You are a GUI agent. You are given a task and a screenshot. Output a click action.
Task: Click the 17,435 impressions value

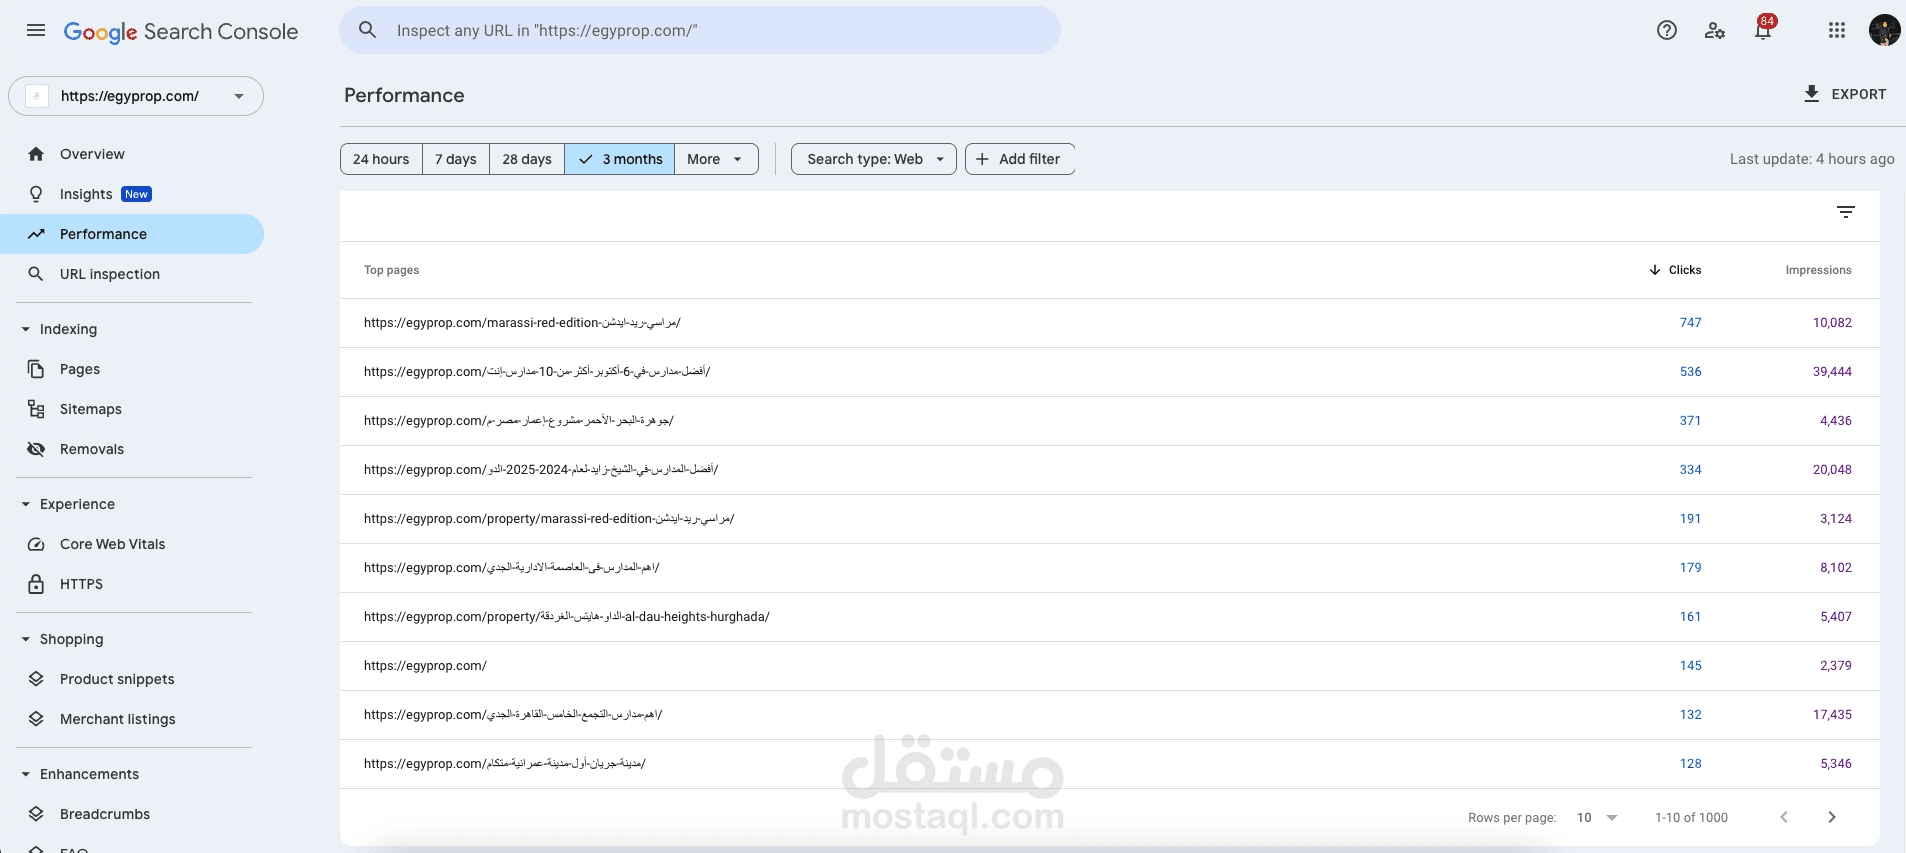click(x=1832, y=715)
